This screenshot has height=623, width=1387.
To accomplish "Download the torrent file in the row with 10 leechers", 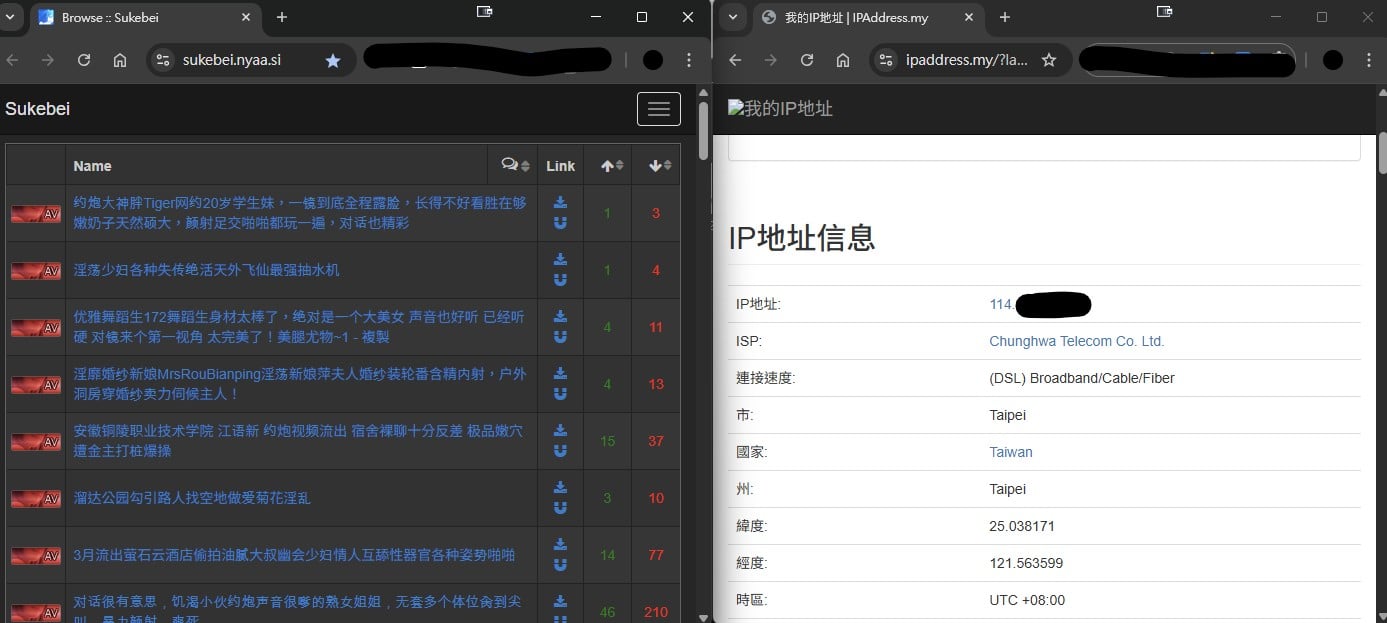I will (x=560, y=487).
